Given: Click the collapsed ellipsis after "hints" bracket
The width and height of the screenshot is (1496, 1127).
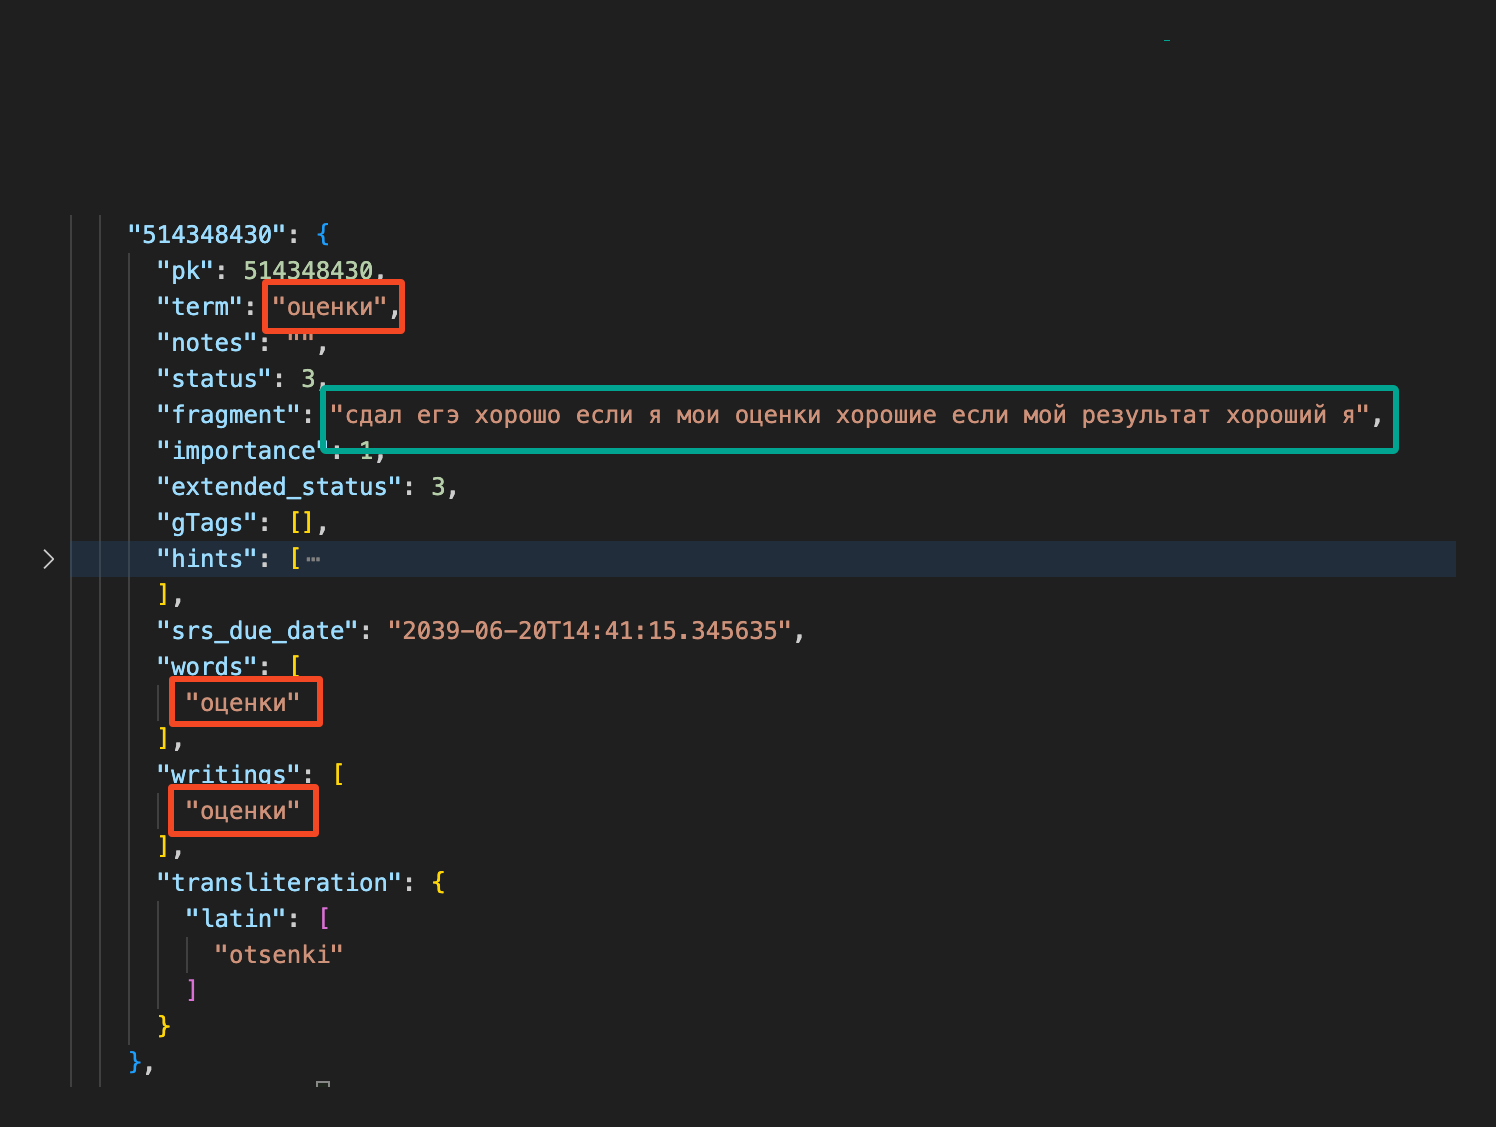Looking at the screenshot, I should point(313,559).
